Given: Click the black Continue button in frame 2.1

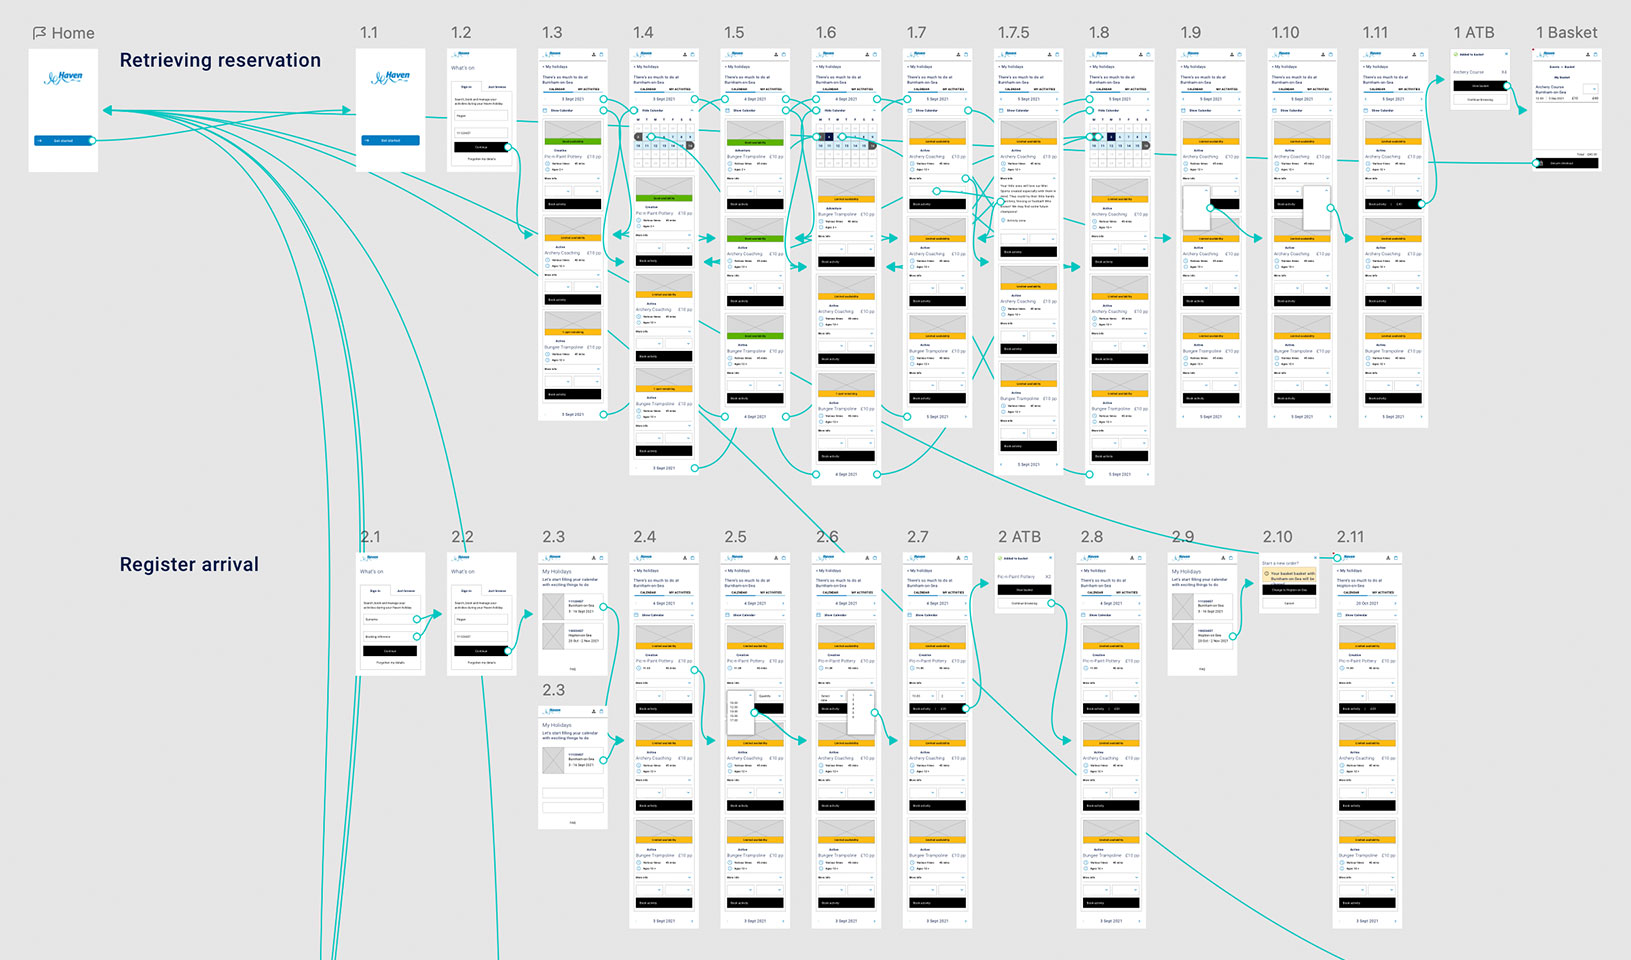Looking at the screenshot, I should click(x=390, y=651).
